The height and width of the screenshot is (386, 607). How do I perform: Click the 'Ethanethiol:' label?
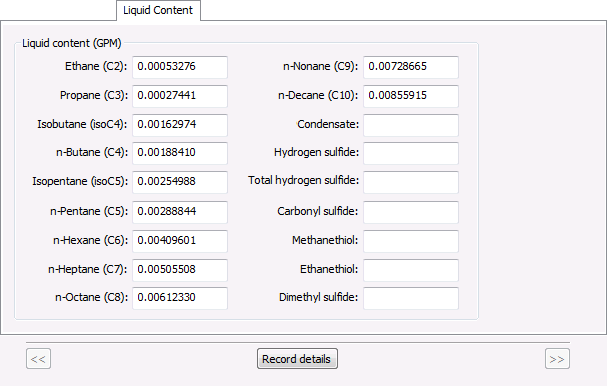pyautogui.click(x=329, y=269)
